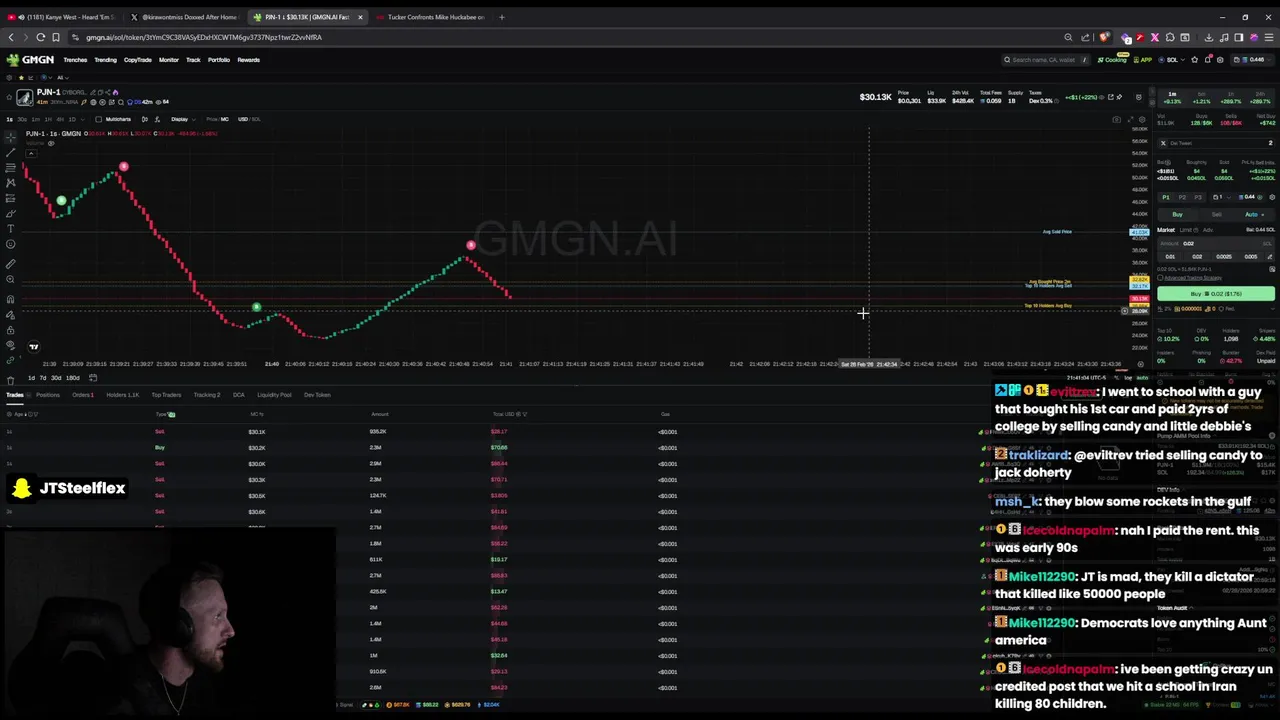
Task: Open the chart indicators fx icon
Action: point(157,119)
